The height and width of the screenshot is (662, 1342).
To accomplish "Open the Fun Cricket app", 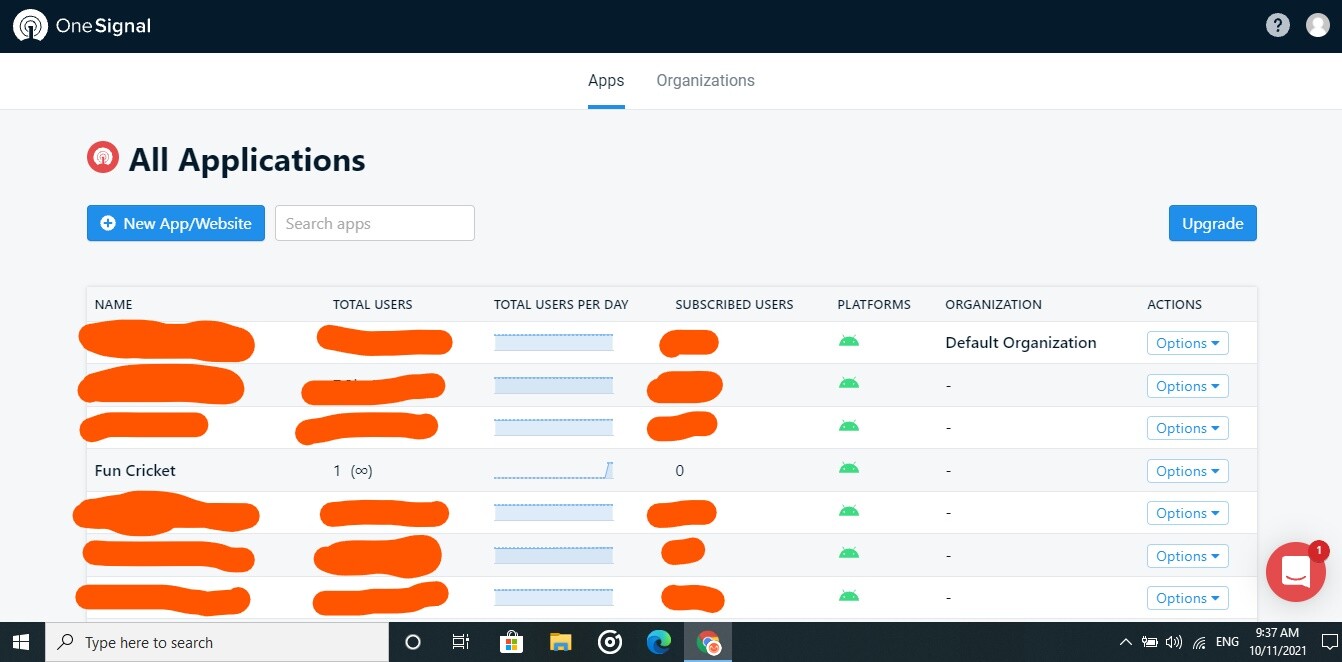I will point(135,470).
